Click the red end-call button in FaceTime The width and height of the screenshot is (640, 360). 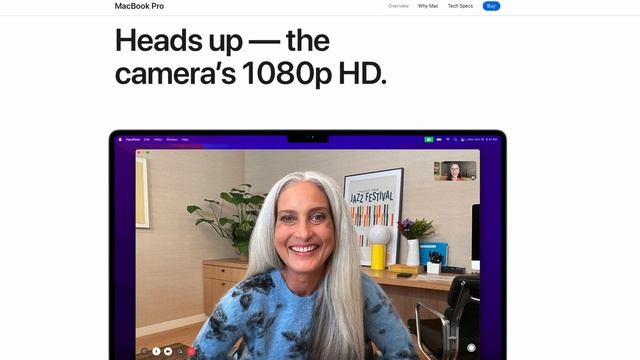point(191,351)
